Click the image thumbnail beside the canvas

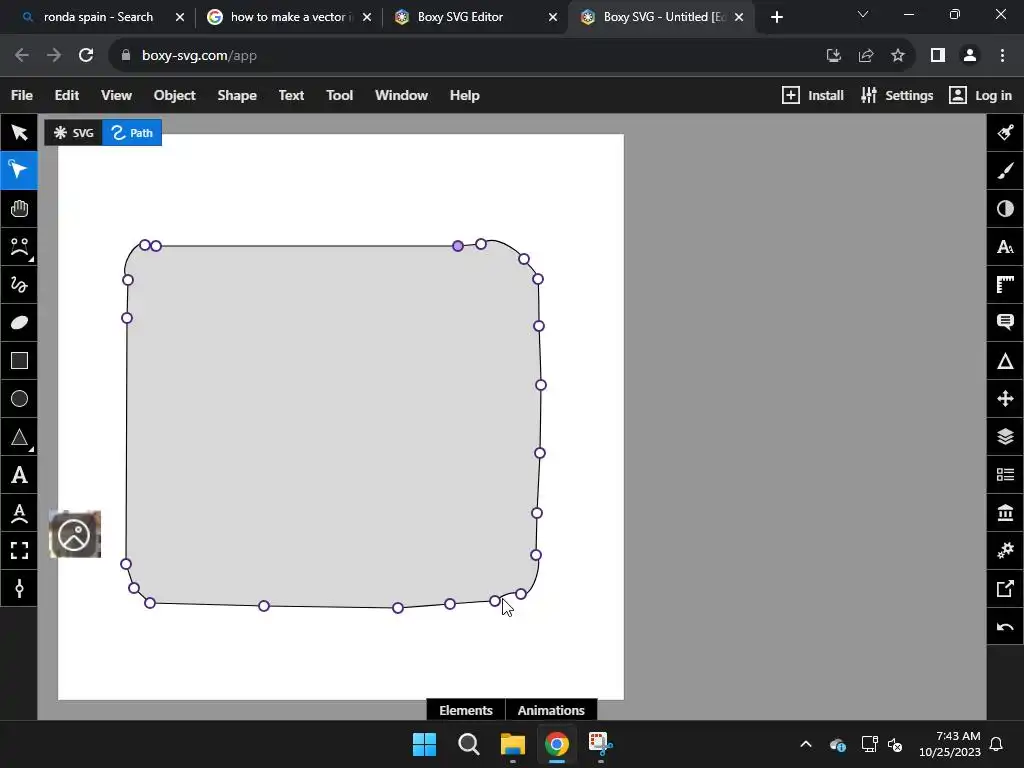(75, 535)
